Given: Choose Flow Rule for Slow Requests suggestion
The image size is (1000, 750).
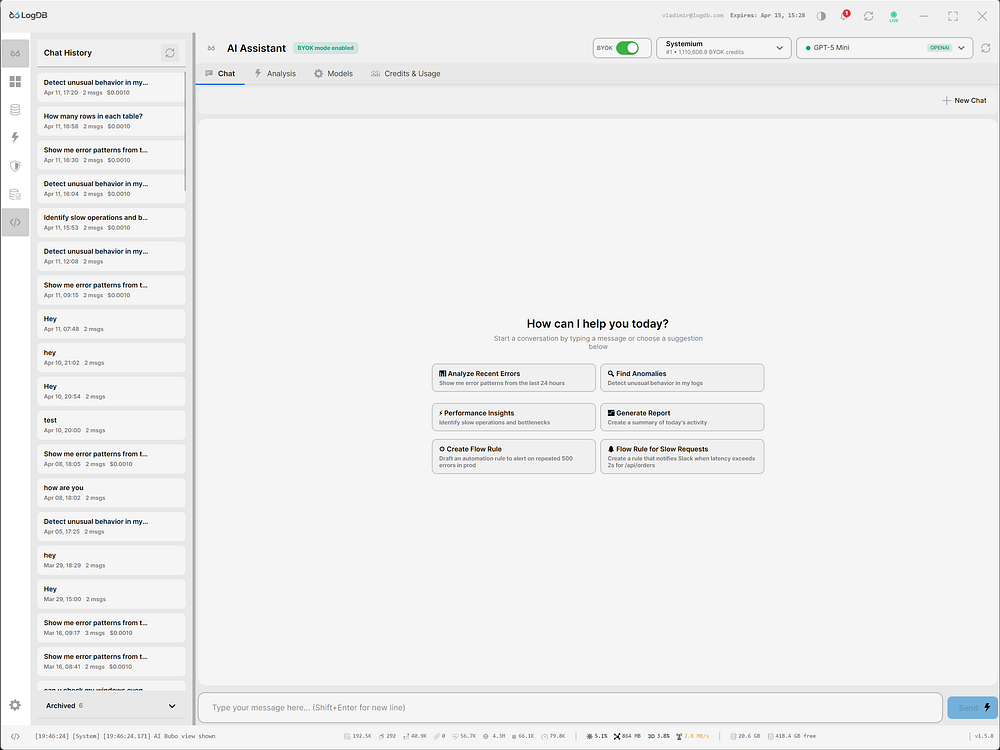Looking at the screenshot, I should point(682,457).
